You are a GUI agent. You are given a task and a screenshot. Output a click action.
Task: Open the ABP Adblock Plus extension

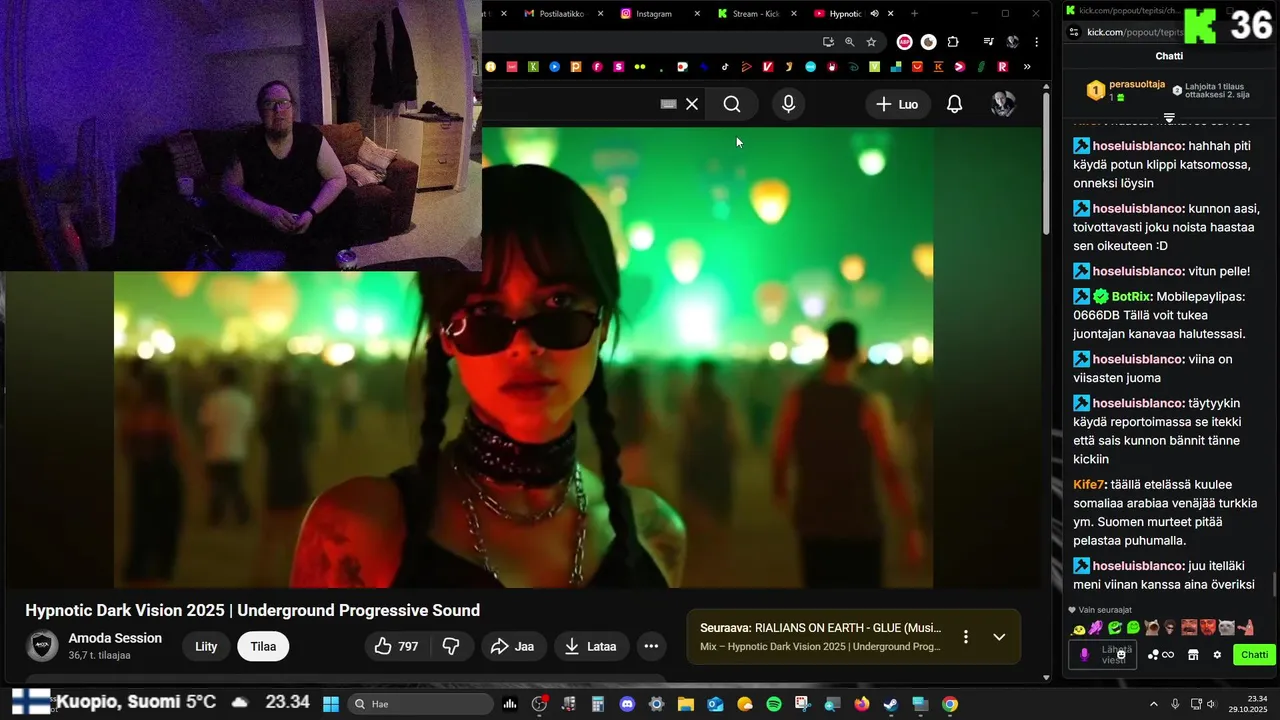click(904, 42)
